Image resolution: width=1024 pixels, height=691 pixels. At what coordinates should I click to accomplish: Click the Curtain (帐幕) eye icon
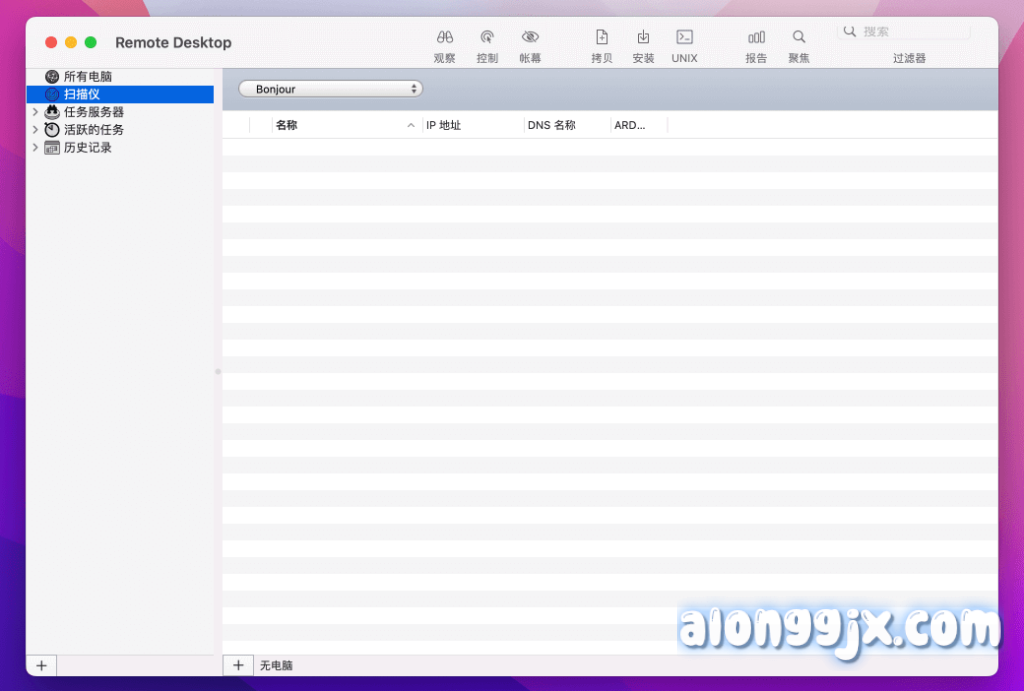click(530, 37)
